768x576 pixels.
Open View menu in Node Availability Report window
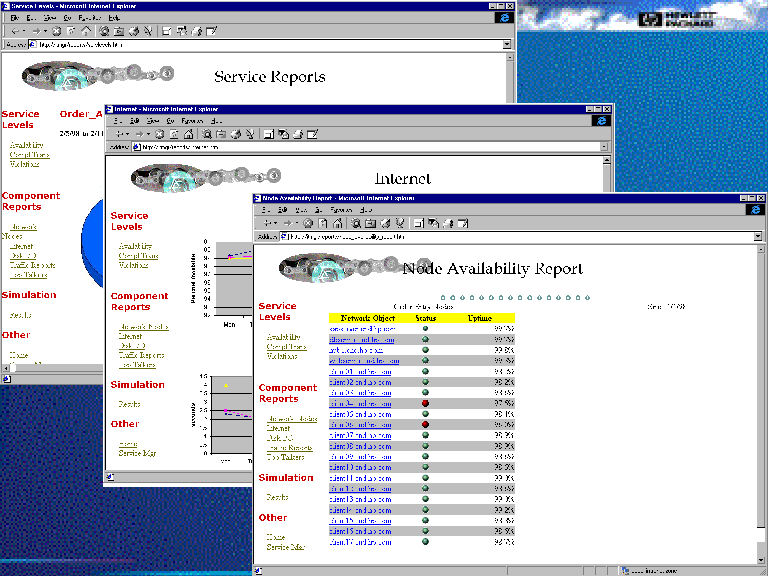click(299, 210)
